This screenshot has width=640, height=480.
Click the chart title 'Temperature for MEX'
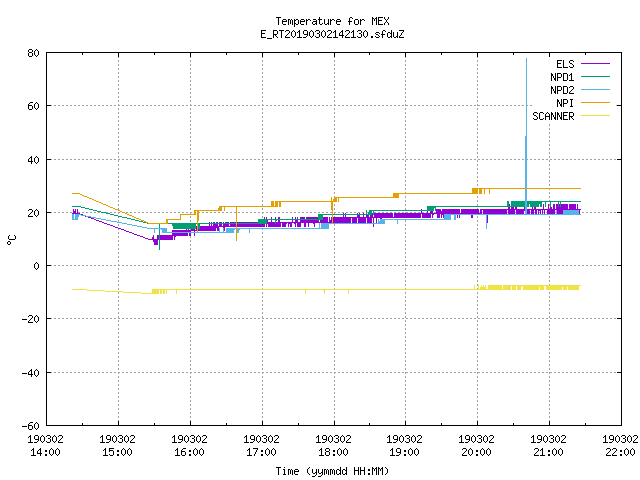point(332,21)
